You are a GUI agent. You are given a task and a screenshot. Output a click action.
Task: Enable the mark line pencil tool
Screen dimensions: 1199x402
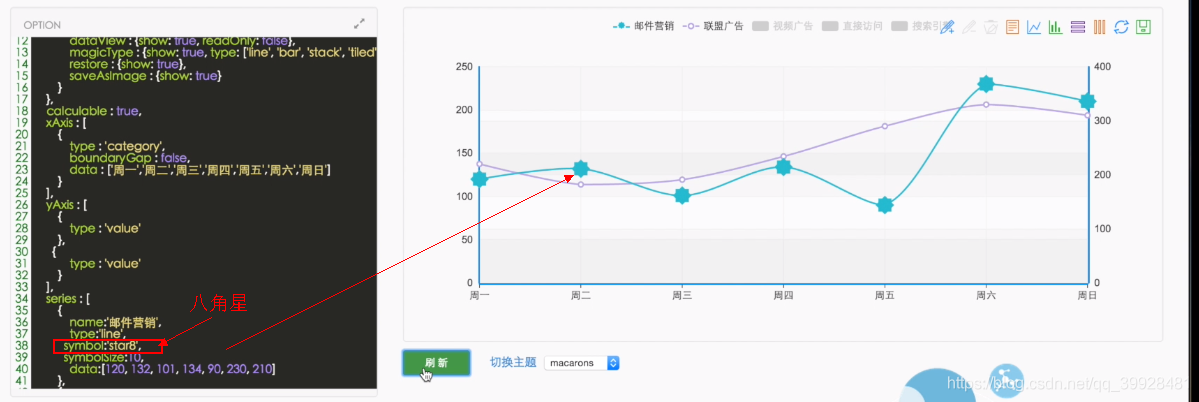click(x=947, y=28)
